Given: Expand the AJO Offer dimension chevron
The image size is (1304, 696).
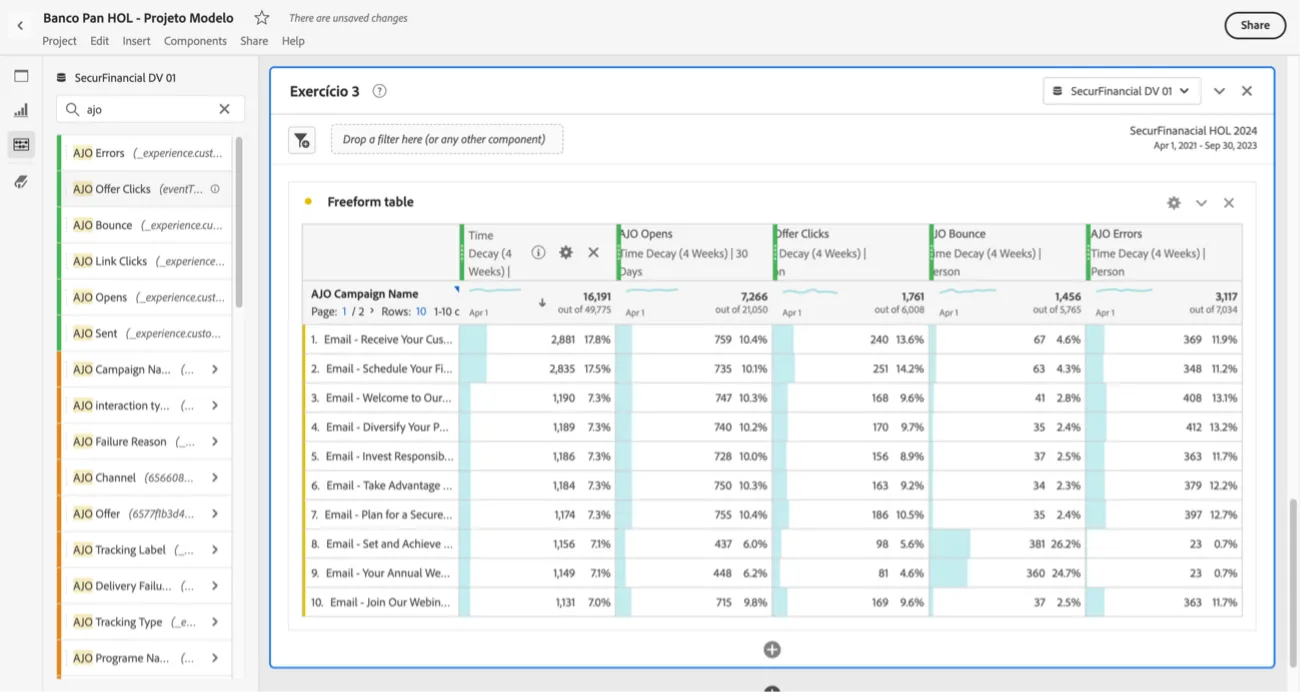Looking at the screenshot, I should tap(215, 514).
